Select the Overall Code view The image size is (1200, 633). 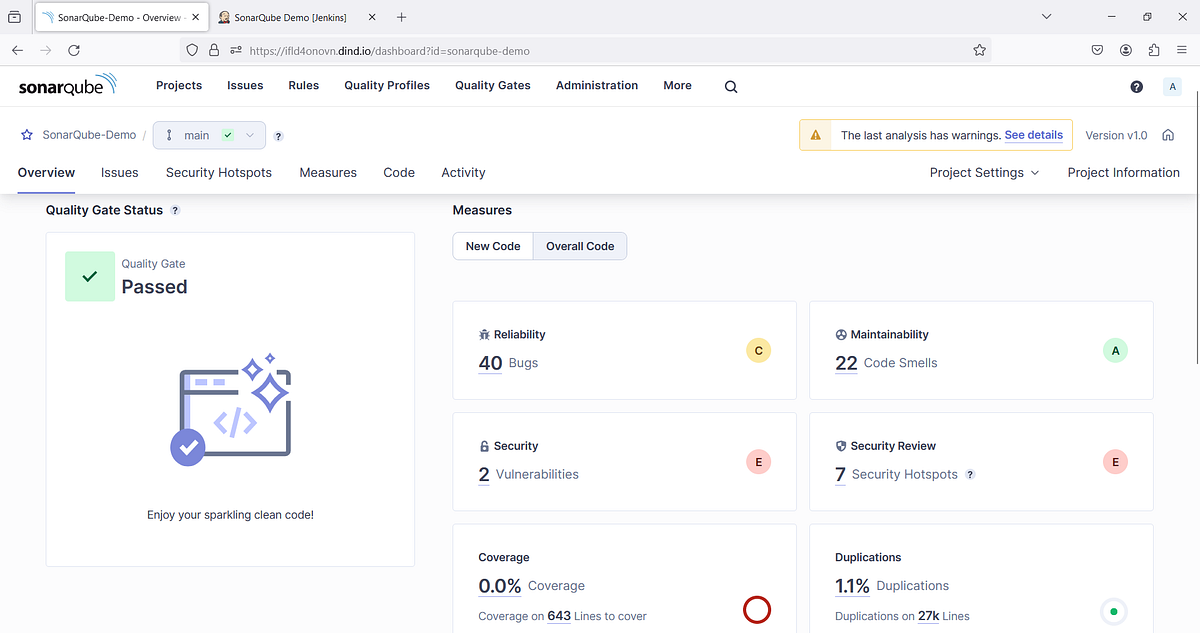click(x=580, y=245)
